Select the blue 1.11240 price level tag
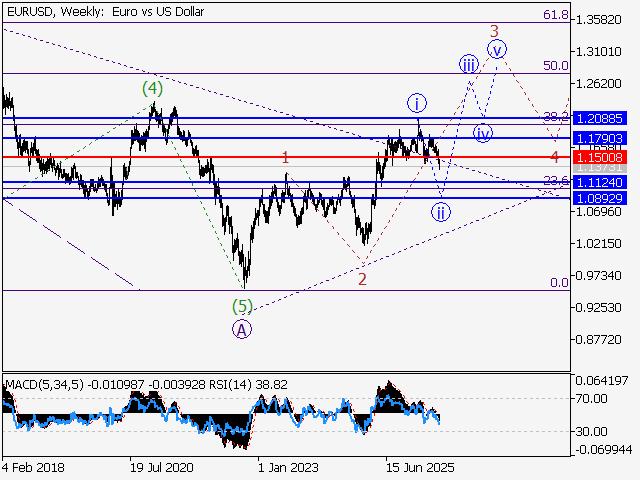 600,182
